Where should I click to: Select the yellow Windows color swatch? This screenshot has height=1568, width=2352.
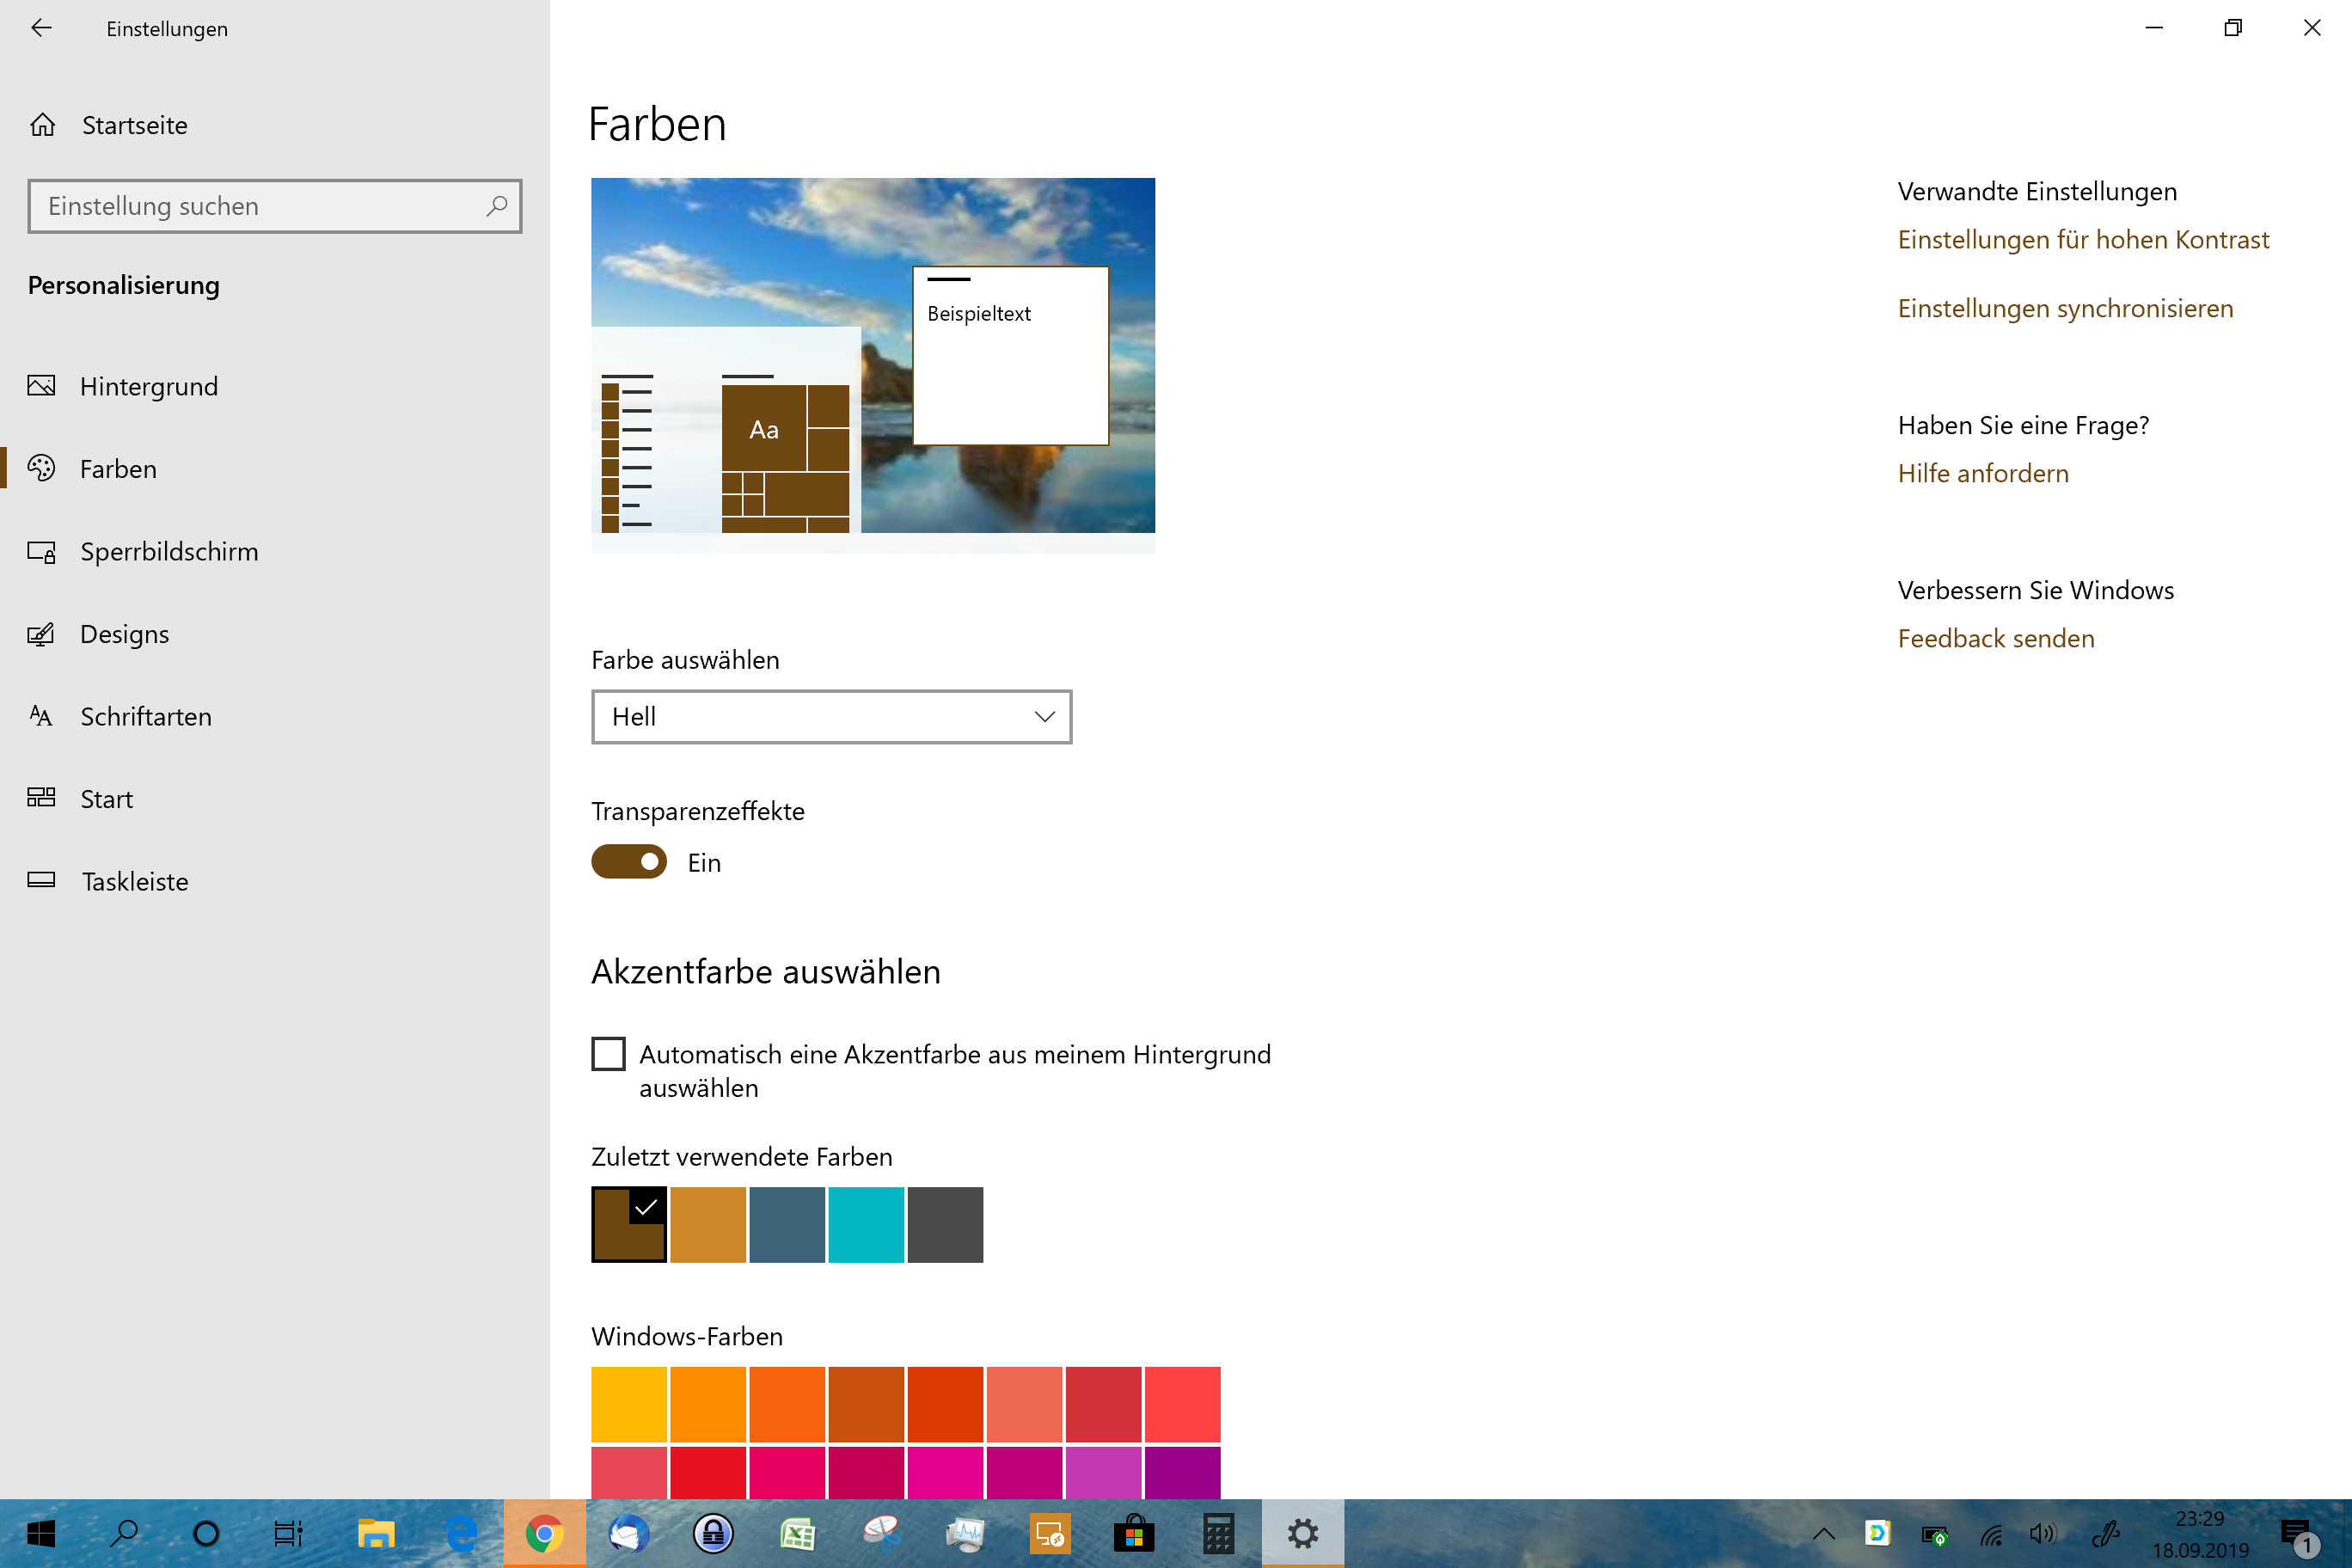point(628,1404)
